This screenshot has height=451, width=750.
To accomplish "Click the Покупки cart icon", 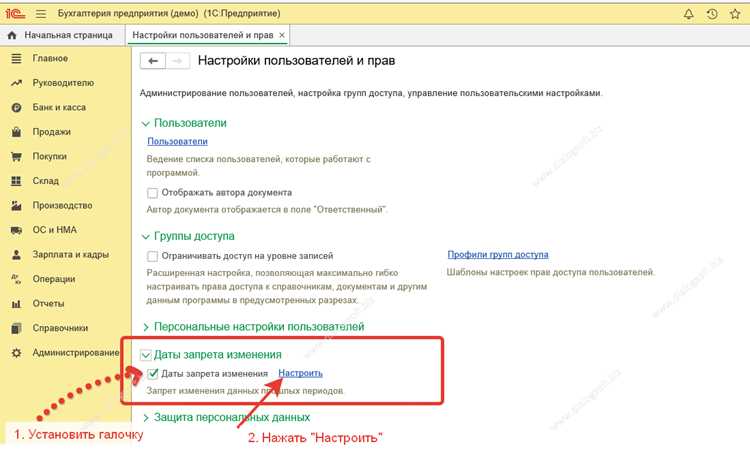I will (16, 156).
